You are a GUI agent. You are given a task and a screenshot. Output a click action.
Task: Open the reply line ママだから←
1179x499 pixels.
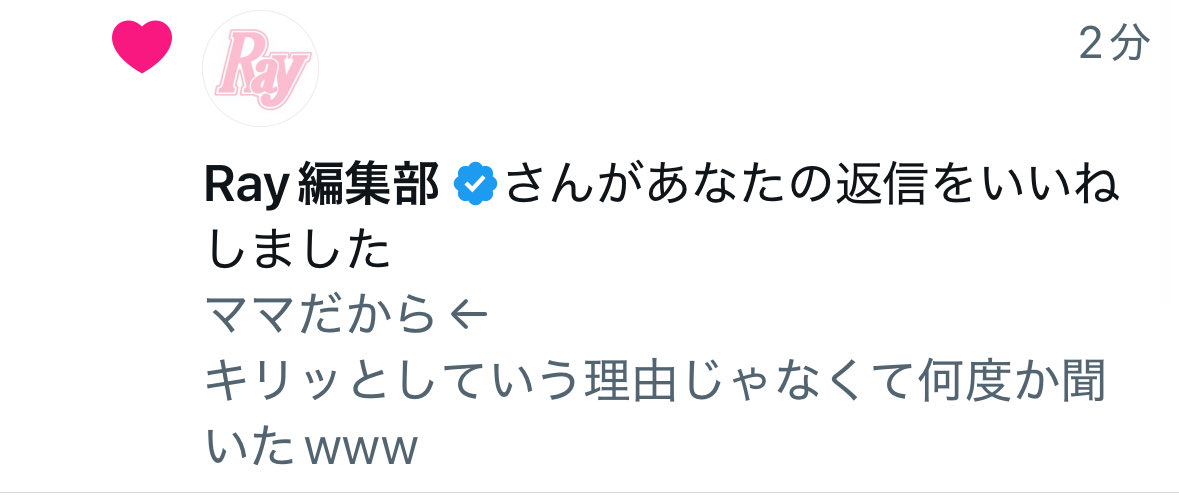[x=347, y=314]
